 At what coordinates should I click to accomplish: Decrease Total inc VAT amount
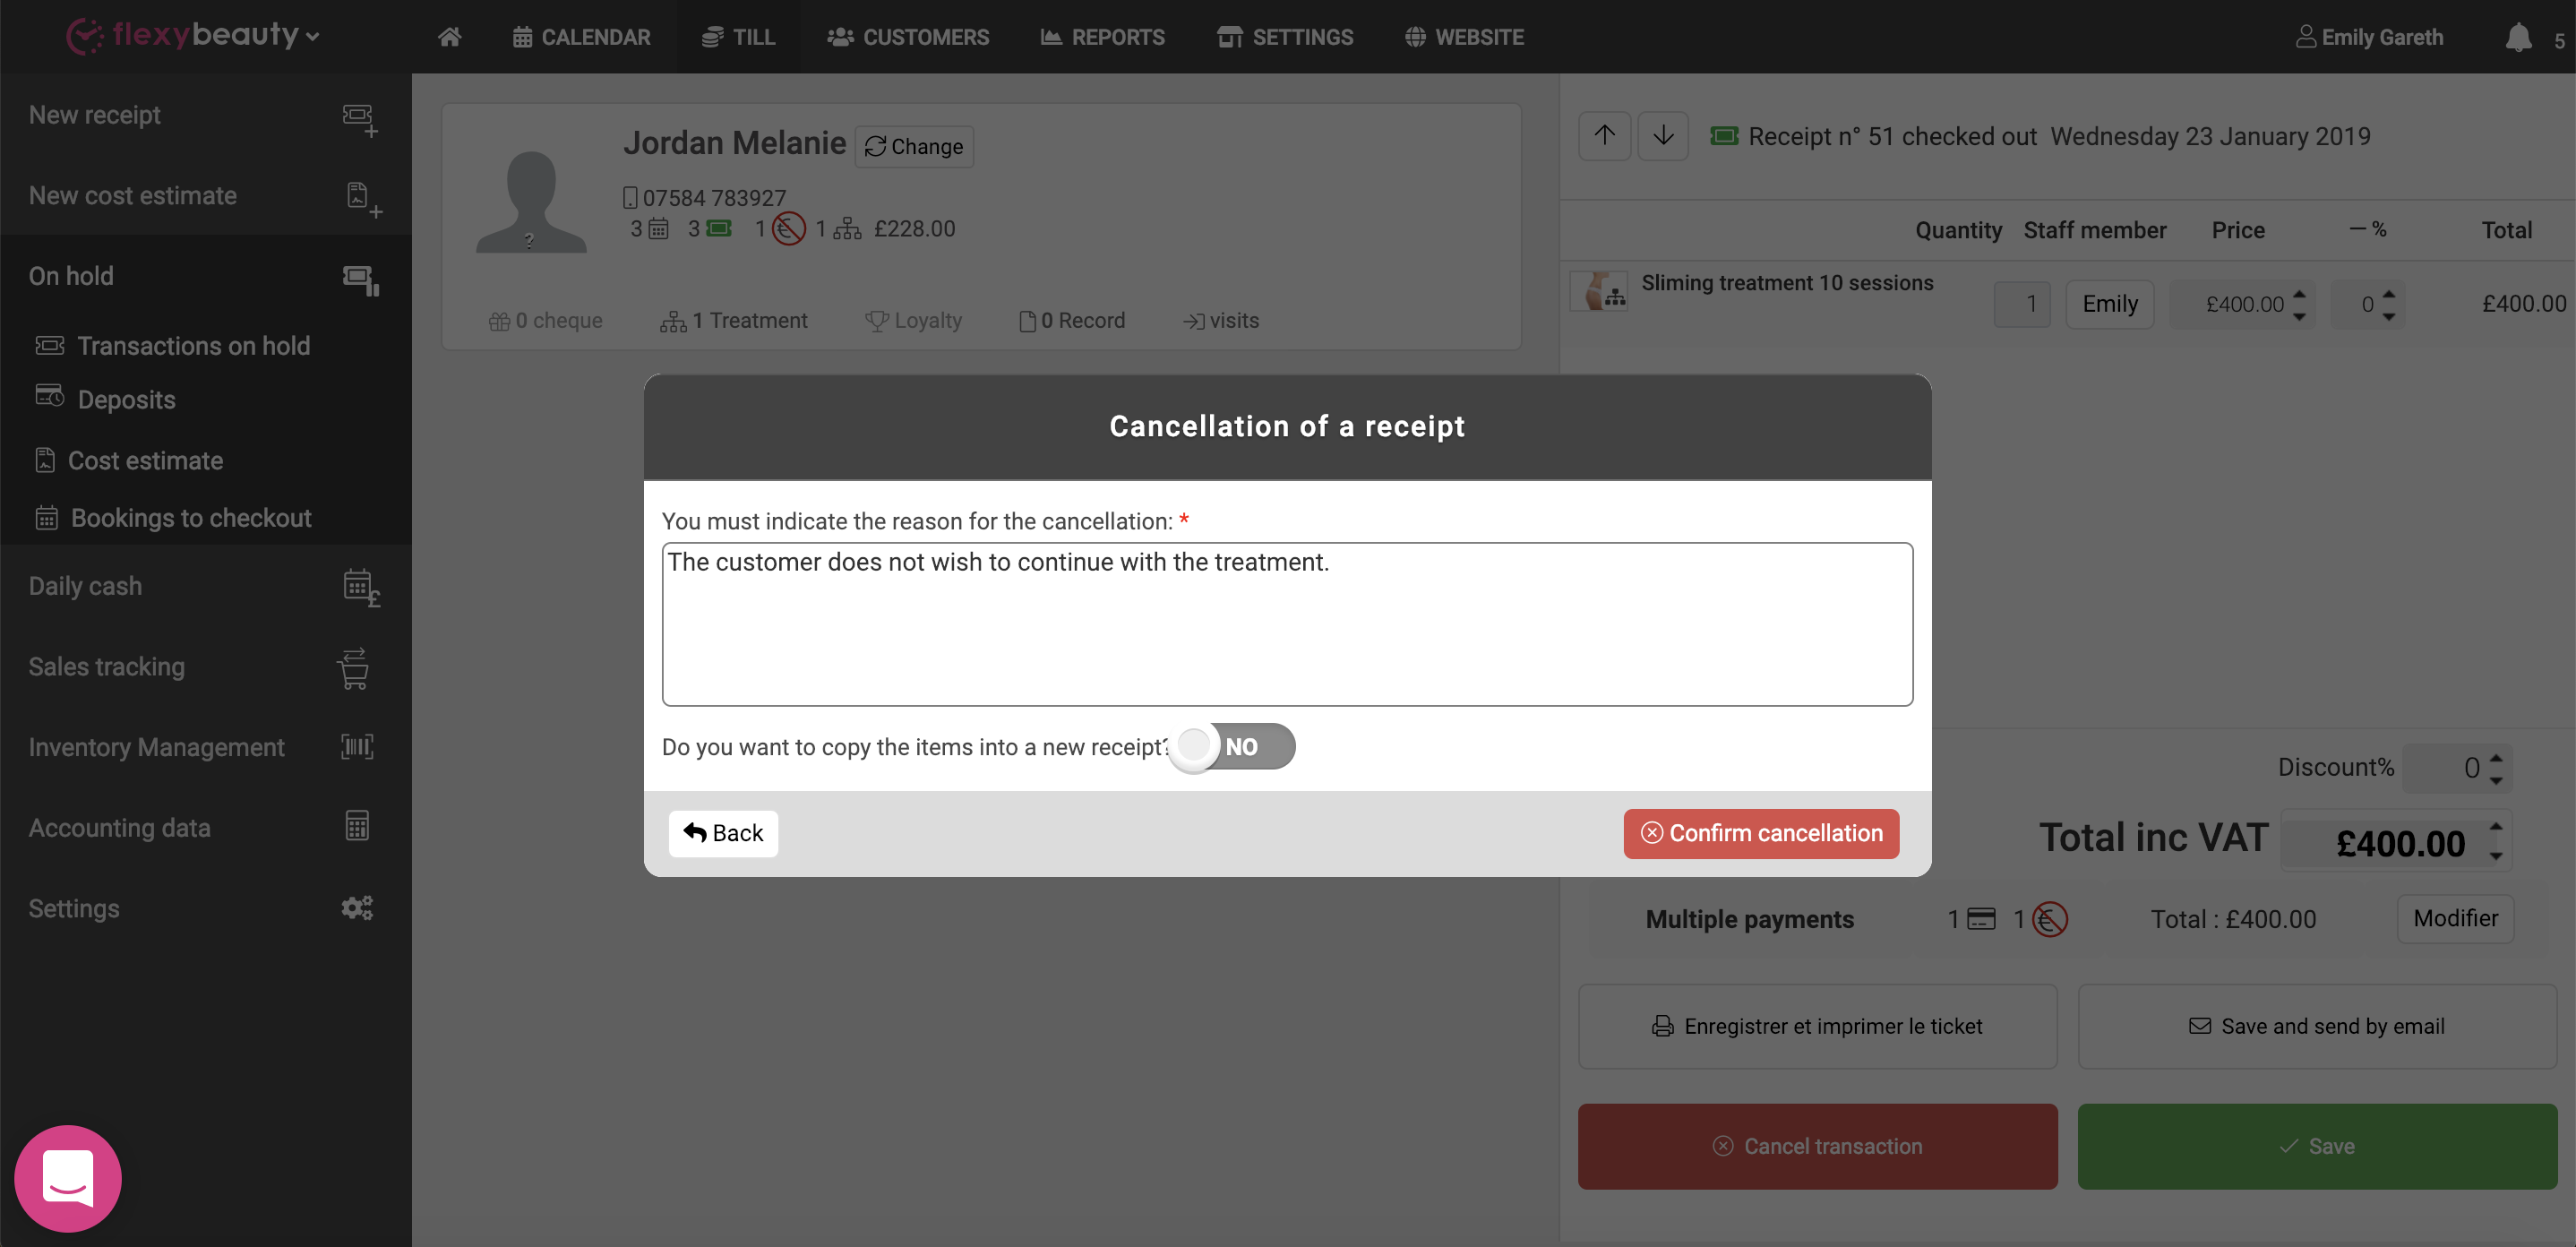(2495, 856)
